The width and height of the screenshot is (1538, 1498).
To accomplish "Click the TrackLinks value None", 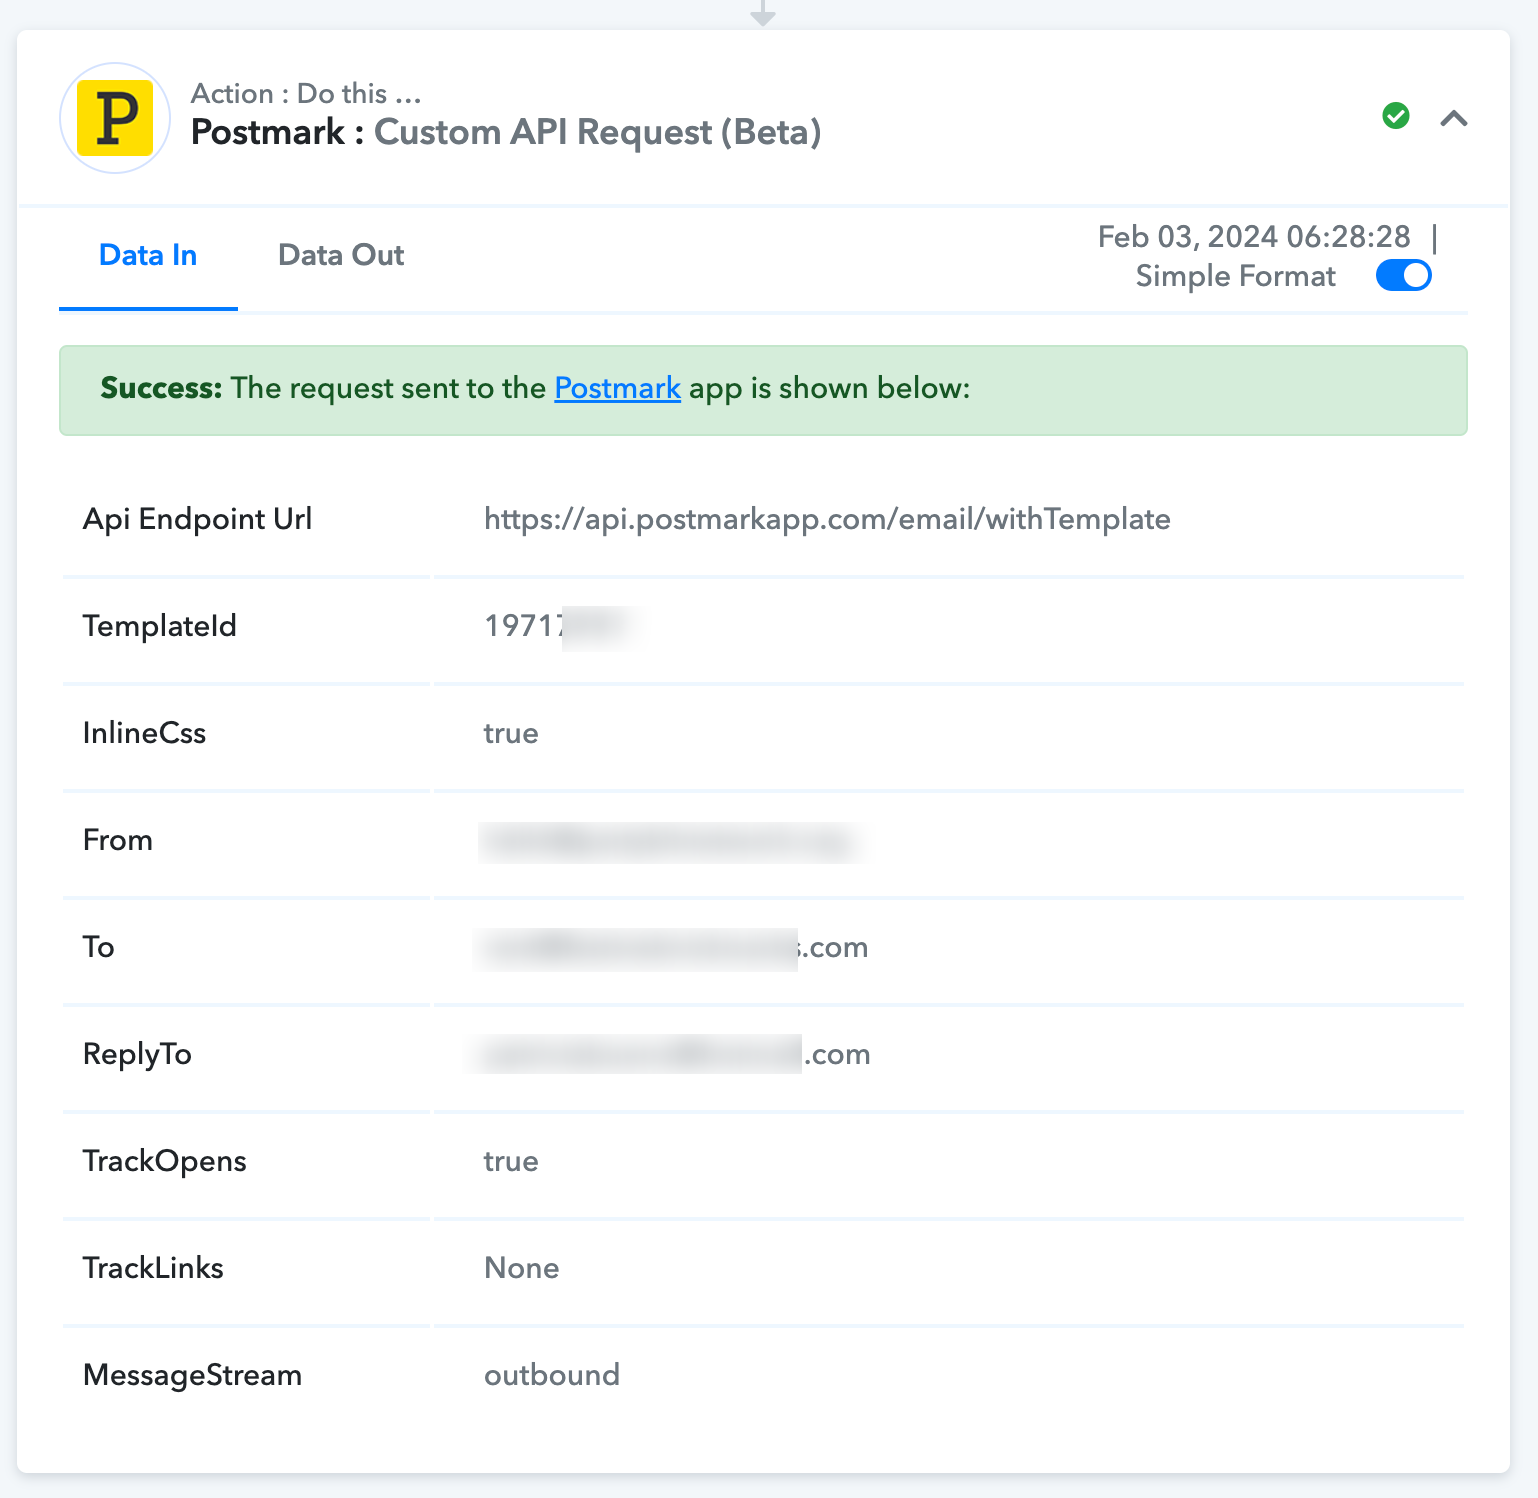I will pyautogui.click(x=522, y=1268).
